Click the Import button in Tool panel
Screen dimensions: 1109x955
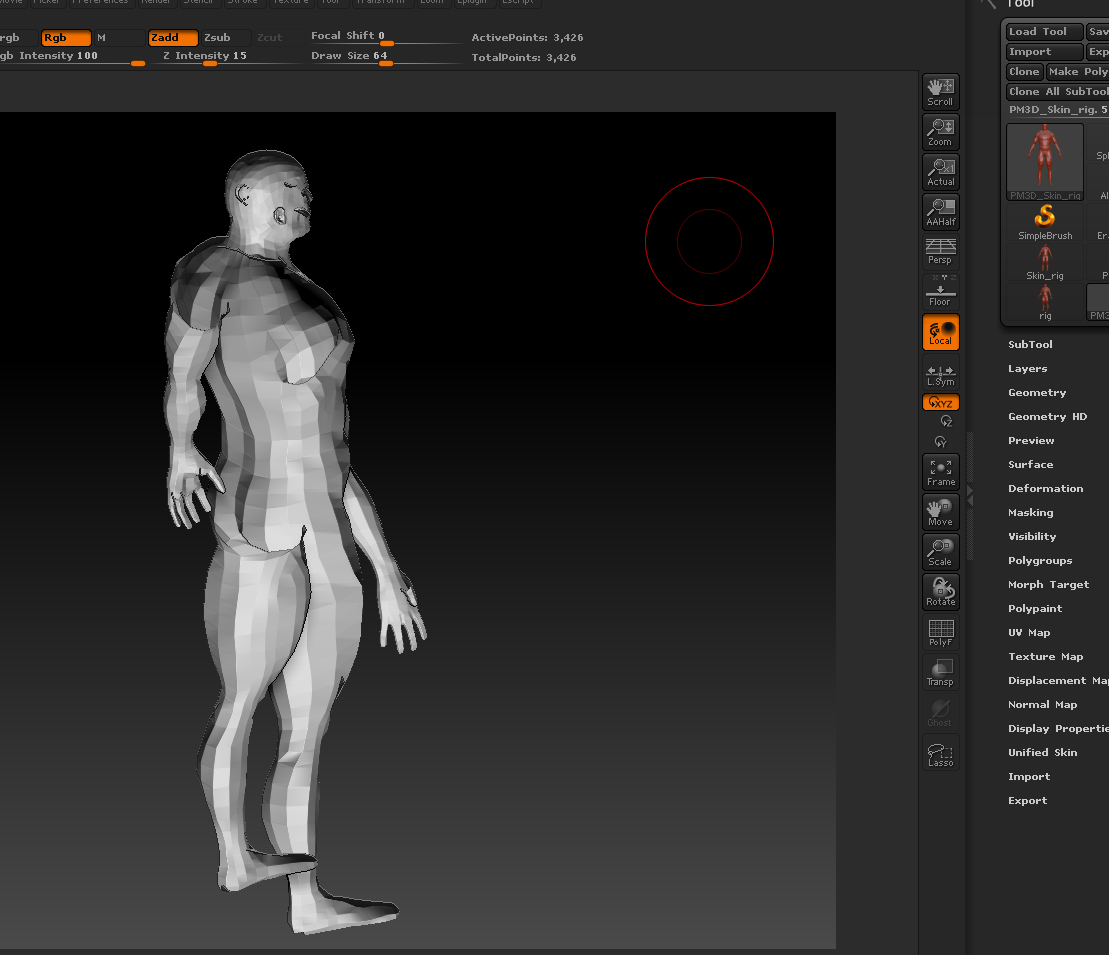click(x=1043, y=52)
